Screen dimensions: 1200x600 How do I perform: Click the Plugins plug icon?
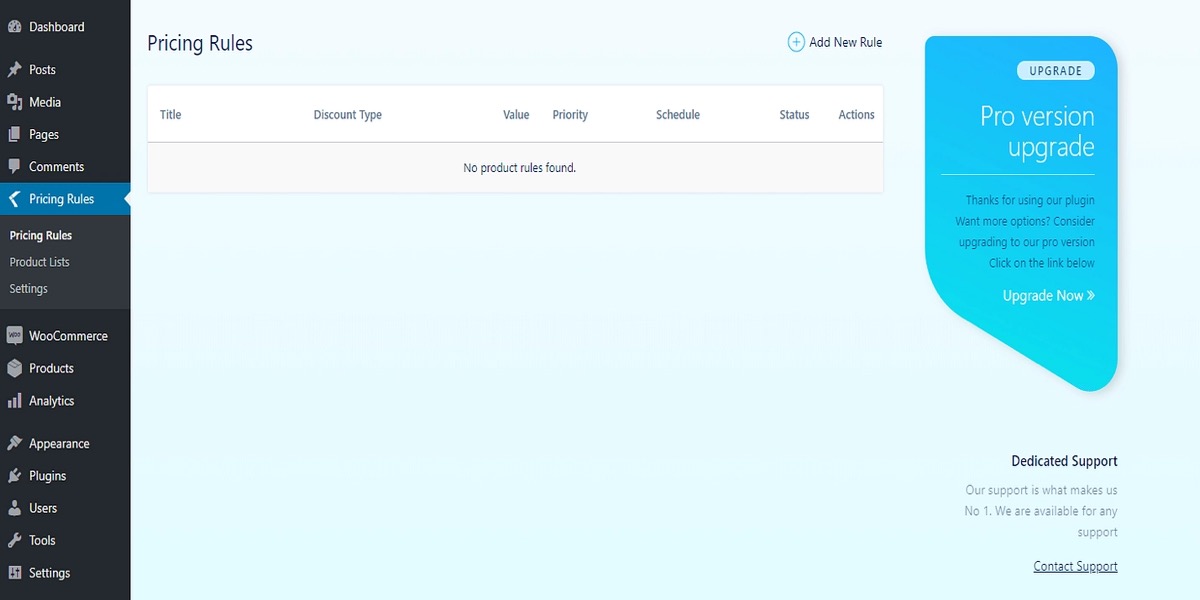click(x=14, y=476)
